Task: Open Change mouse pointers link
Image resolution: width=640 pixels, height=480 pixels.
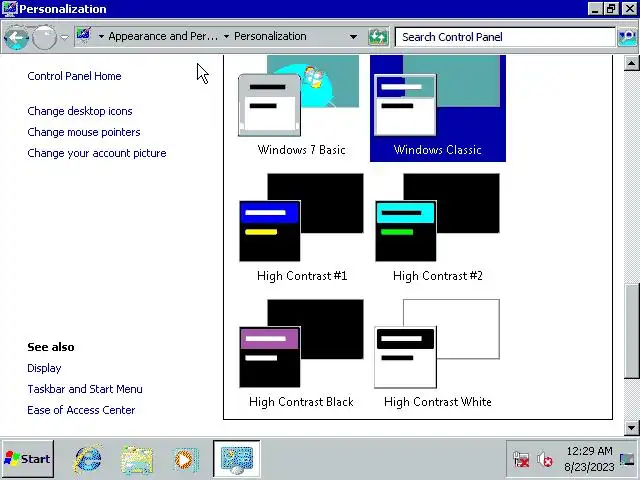Action: click(x=84, y=132)
